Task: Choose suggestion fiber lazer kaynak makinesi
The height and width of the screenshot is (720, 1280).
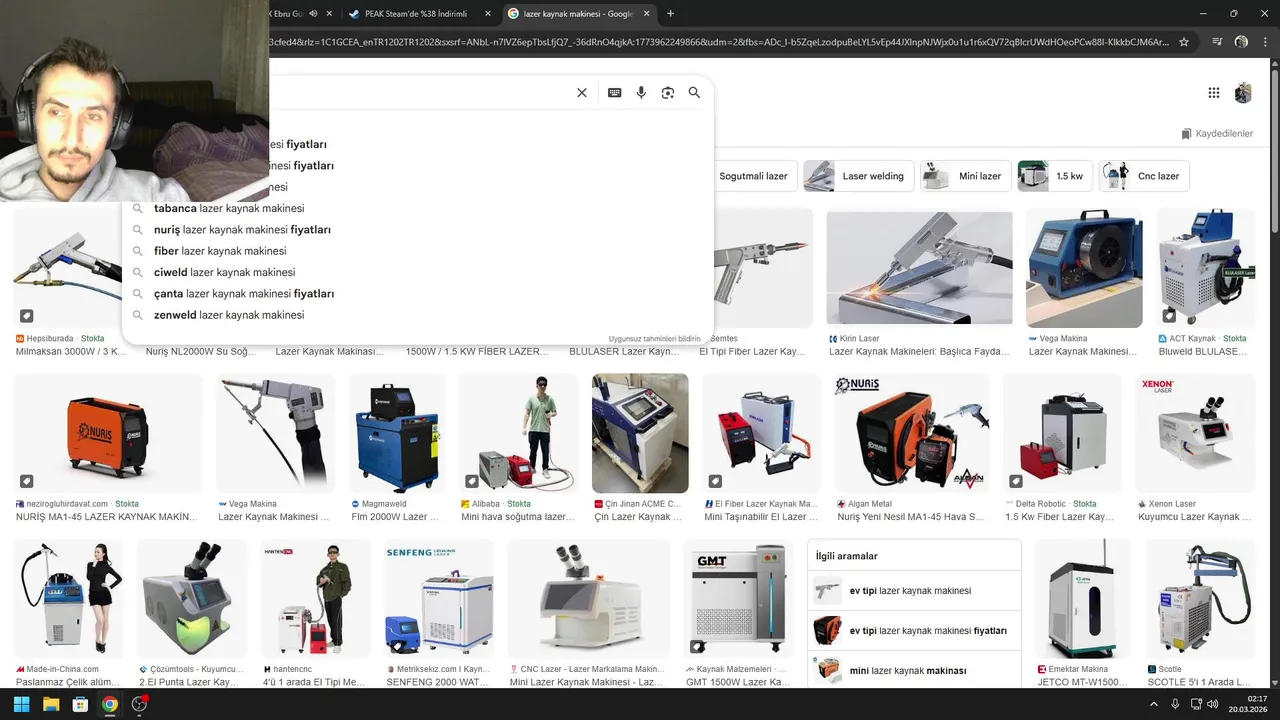Action: click(x=418, y=251)
